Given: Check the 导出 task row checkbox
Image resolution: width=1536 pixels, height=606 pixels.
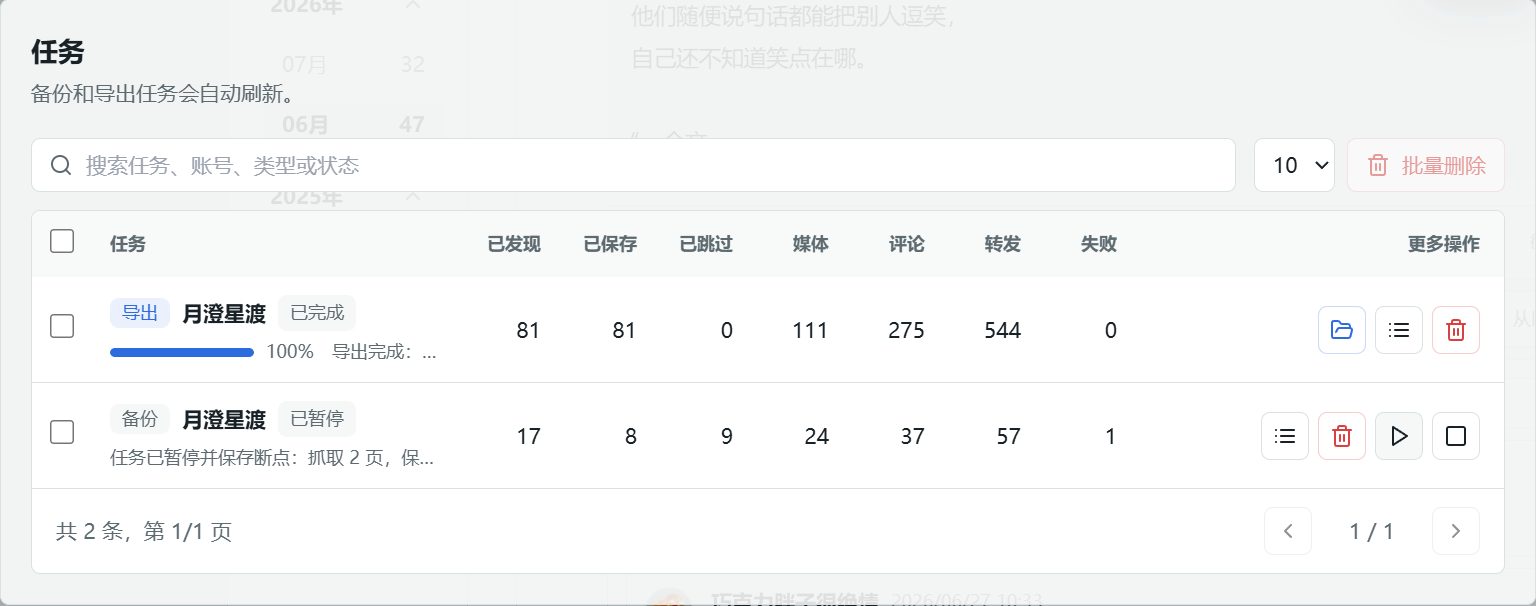Looking at the screenshot, I should point(62,326).
